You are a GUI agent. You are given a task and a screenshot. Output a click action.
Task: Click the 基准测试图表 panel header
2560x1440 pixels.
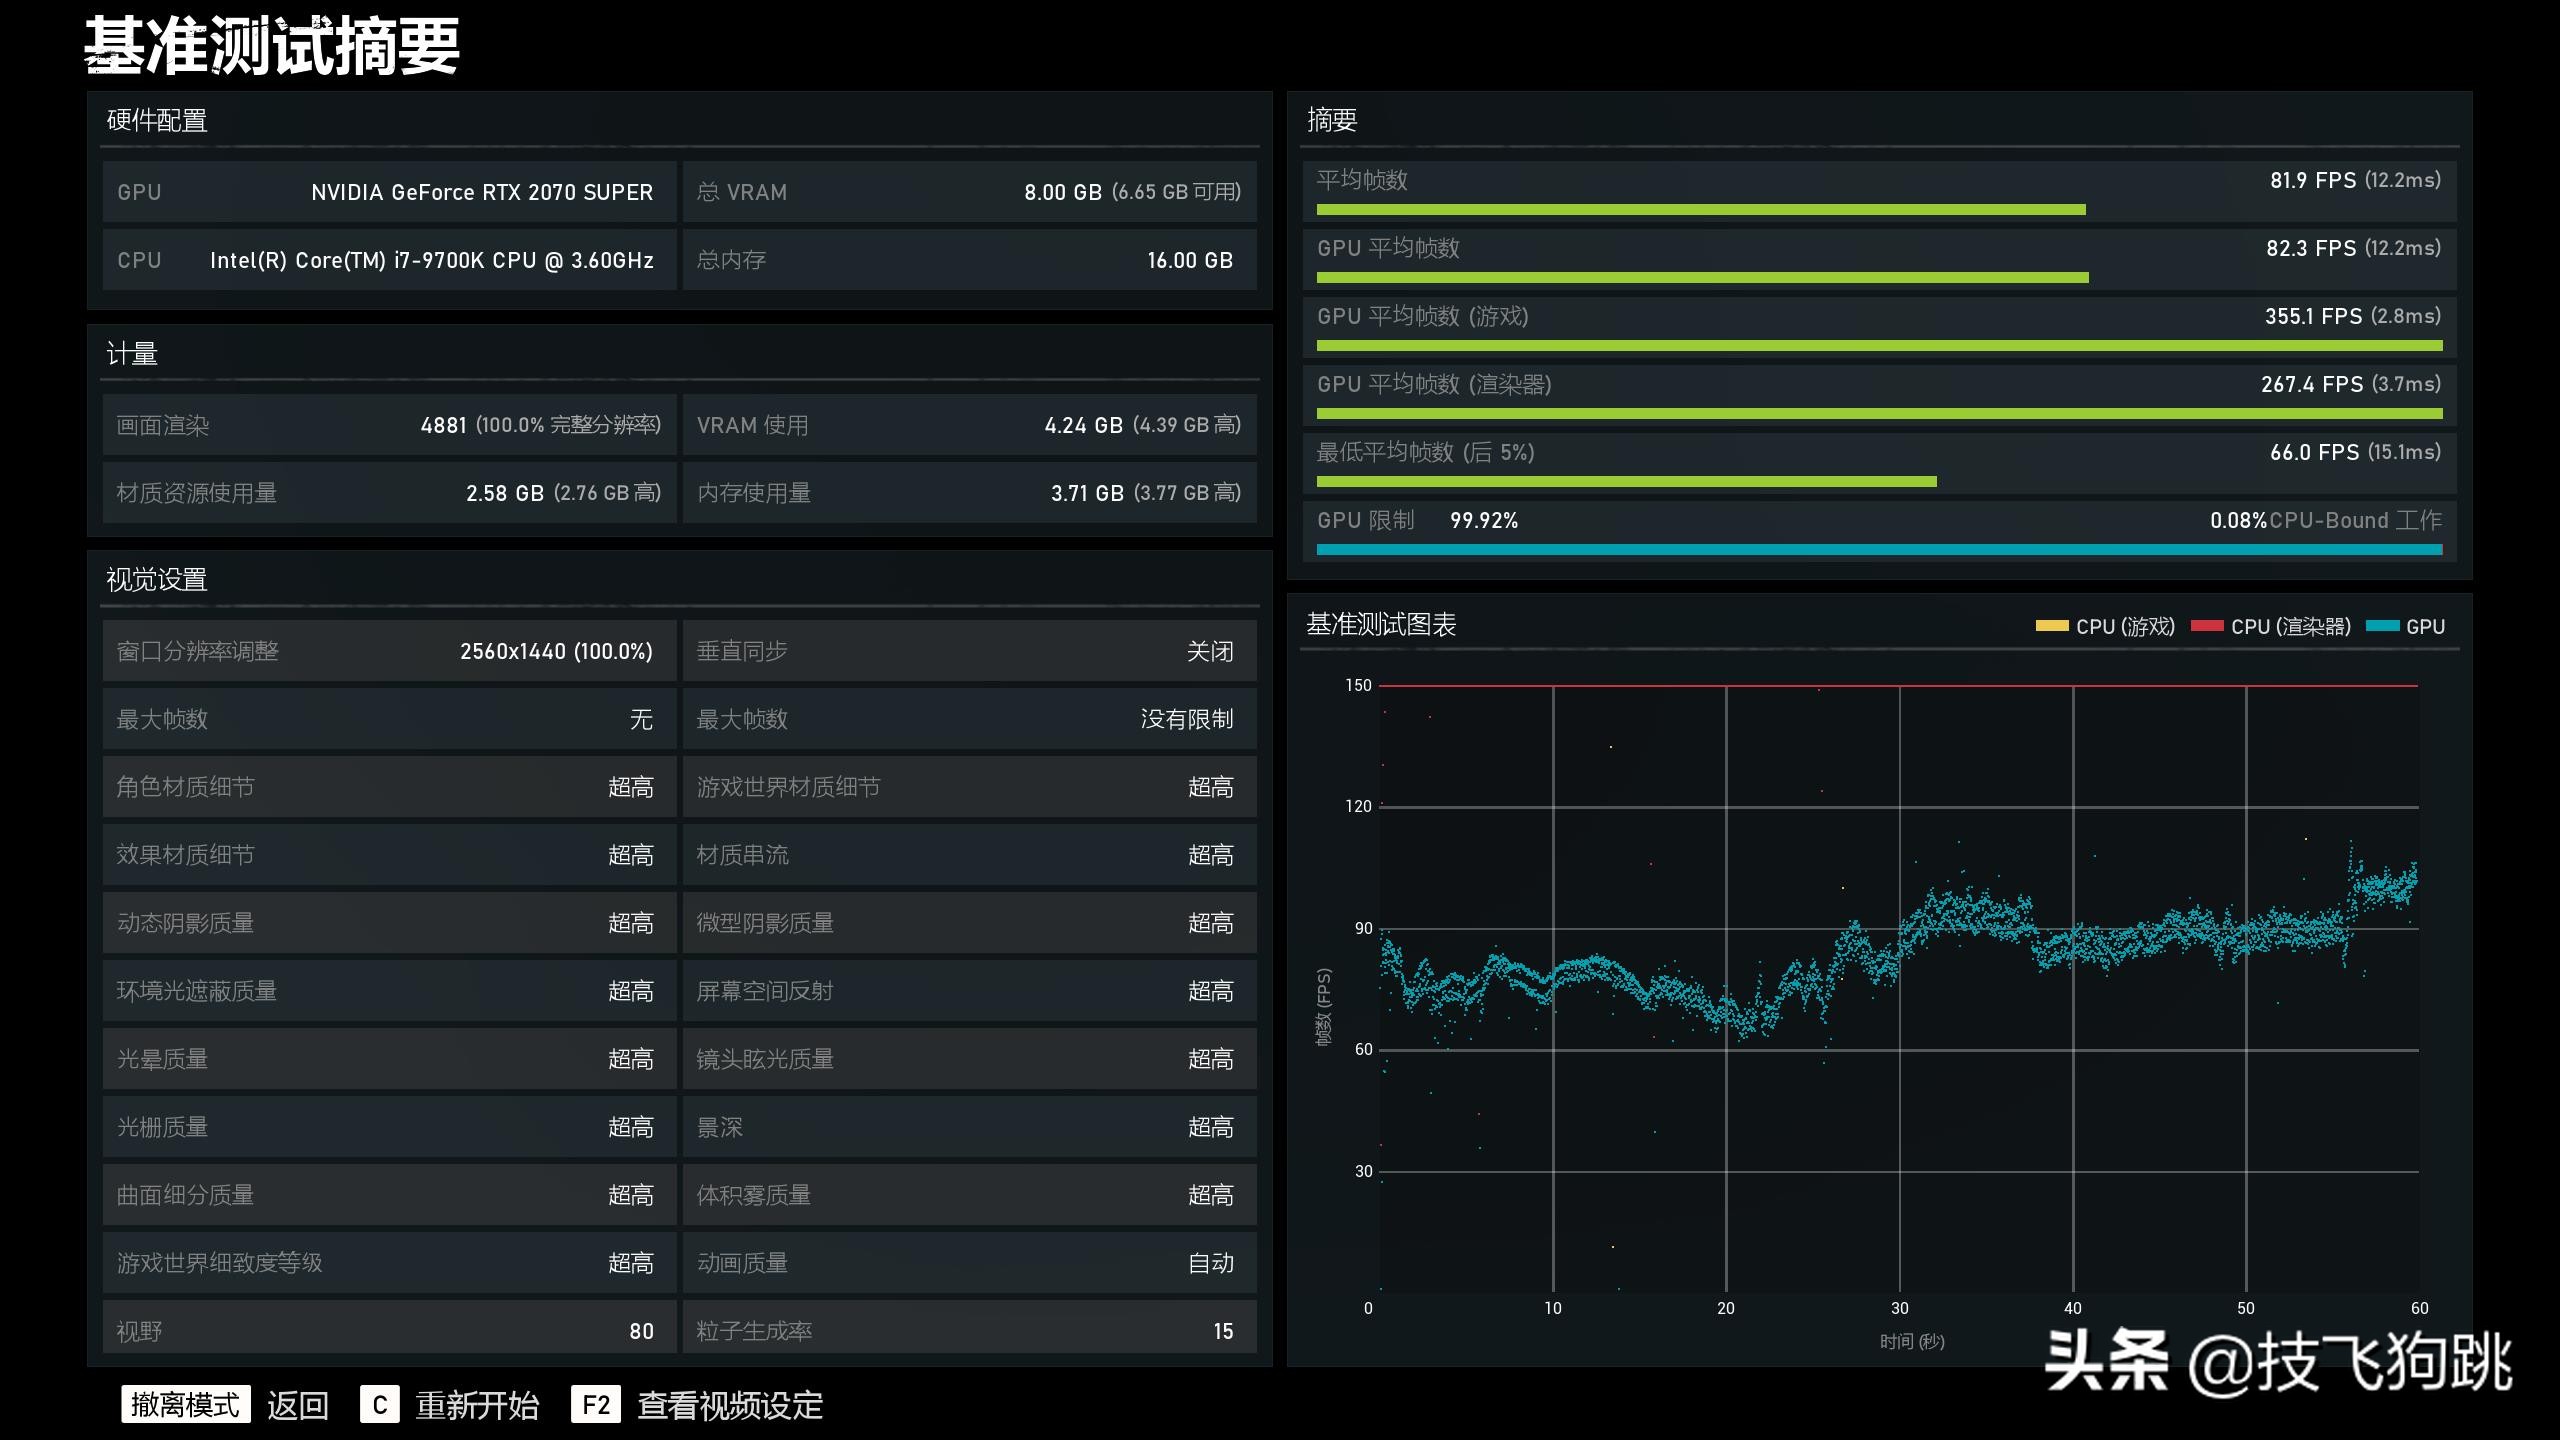point(1381,625)
